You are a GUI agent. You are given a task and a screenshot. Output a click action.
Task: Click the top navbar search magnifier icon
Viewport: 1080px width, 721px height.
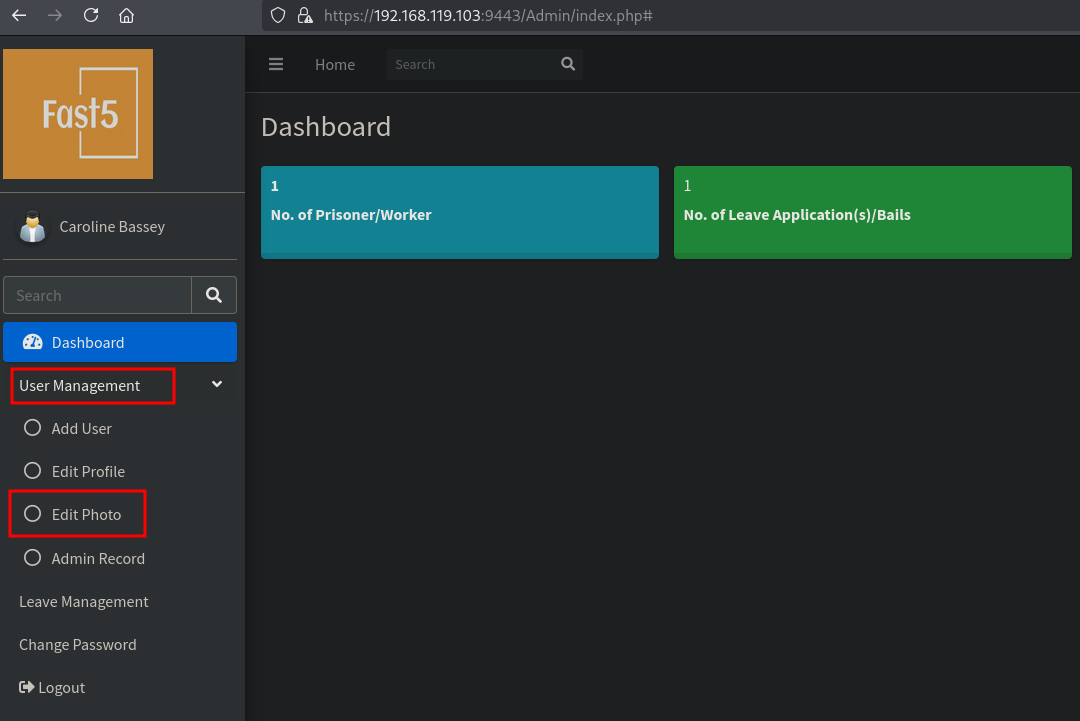pos(568,64)
